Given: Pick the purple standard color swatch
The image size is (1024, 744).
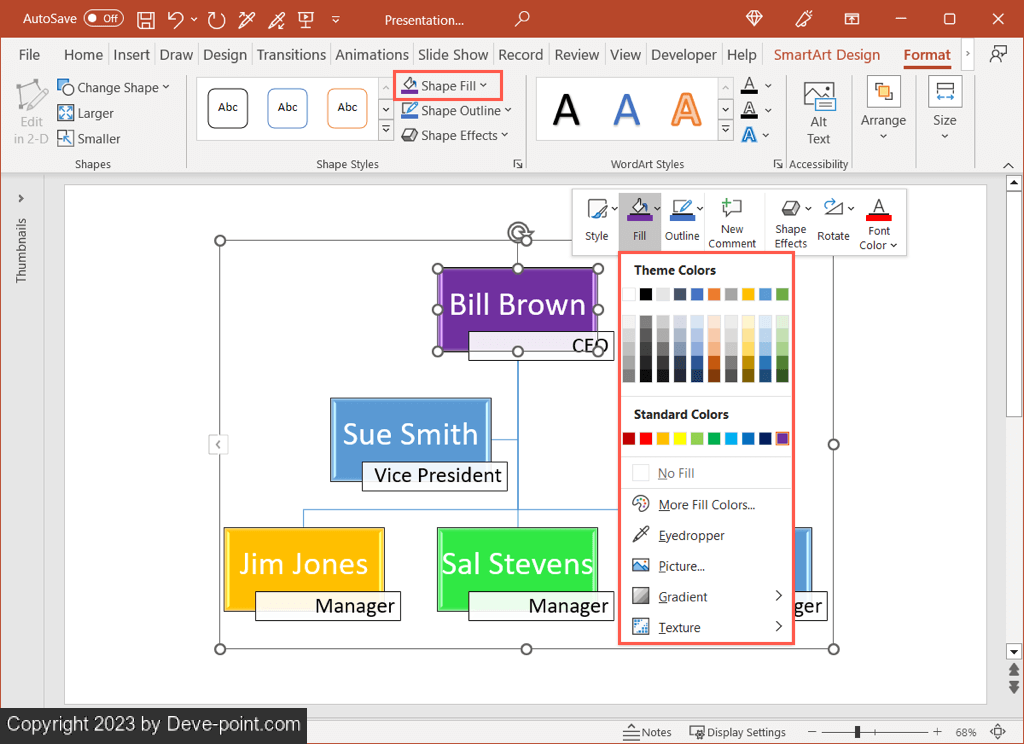Looking at the screenshot, I should [782, 439].
